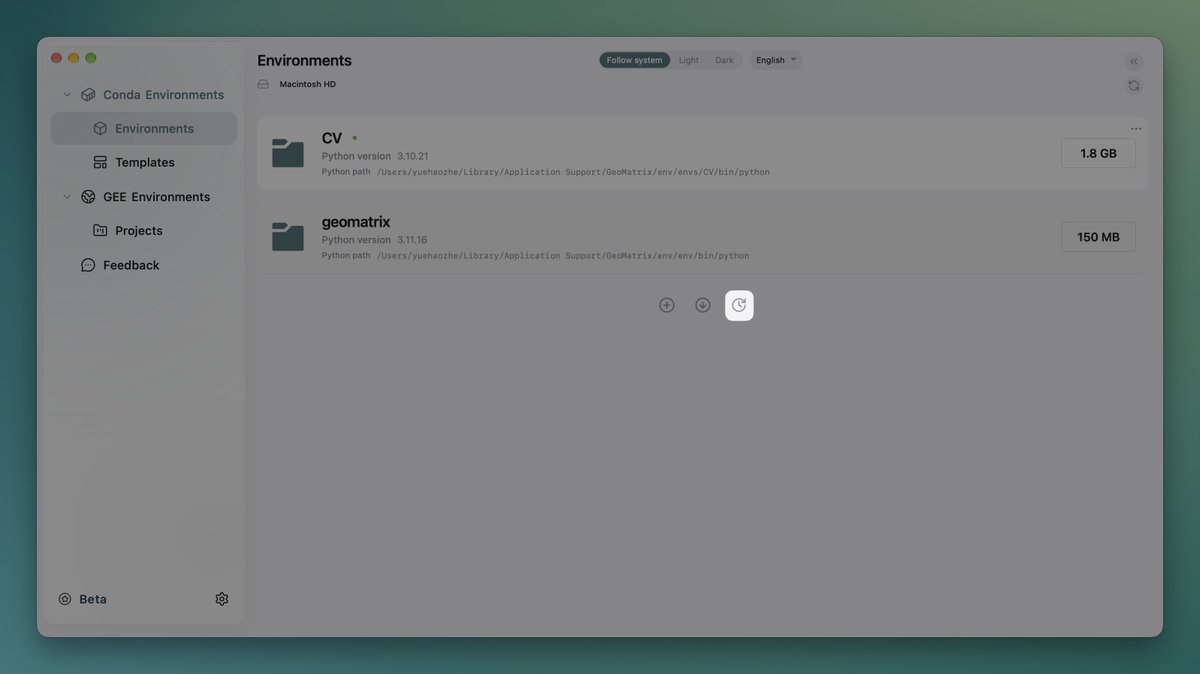Collapse the GEE Environments section chevron
Screen dimensions: 1200x674
pyautogui.click(x=67, y=197)
